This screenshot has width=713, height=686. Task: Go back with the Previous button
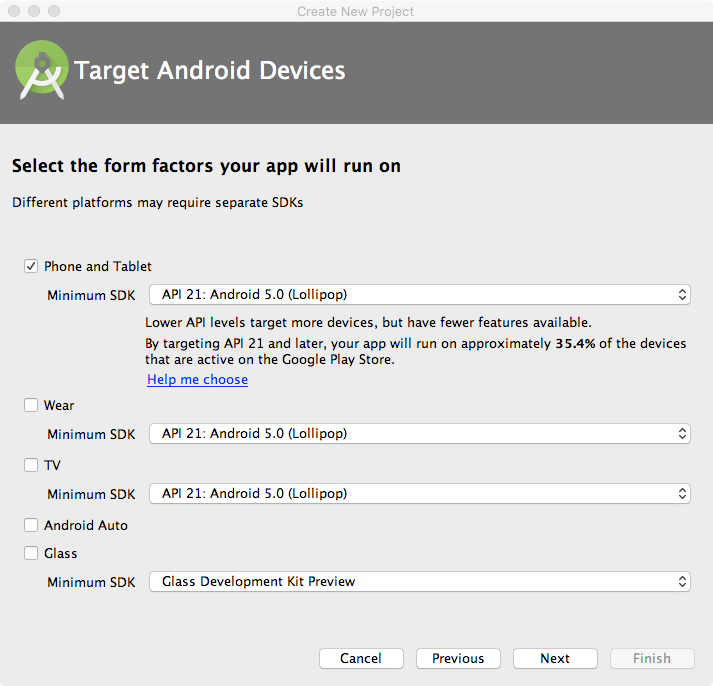tap(458, 658)
